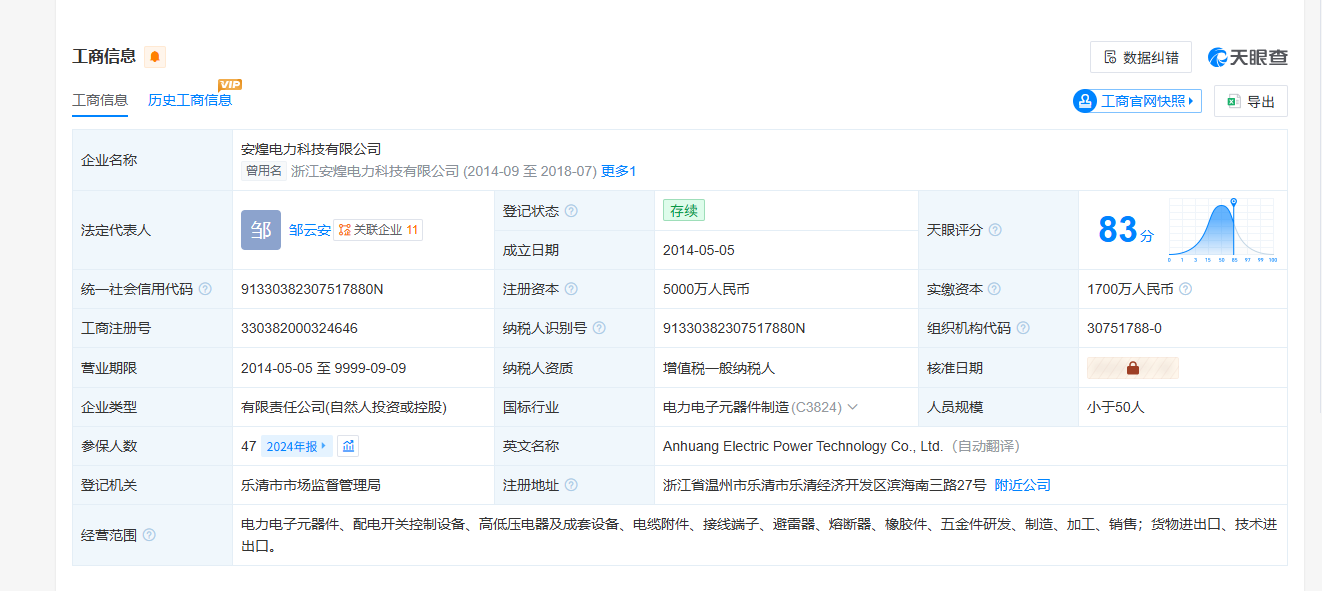This screenshot has height=591, width=1322.
Task: Open the 2024年报 annual report dropdown
Action: click(x=297, y=446)
